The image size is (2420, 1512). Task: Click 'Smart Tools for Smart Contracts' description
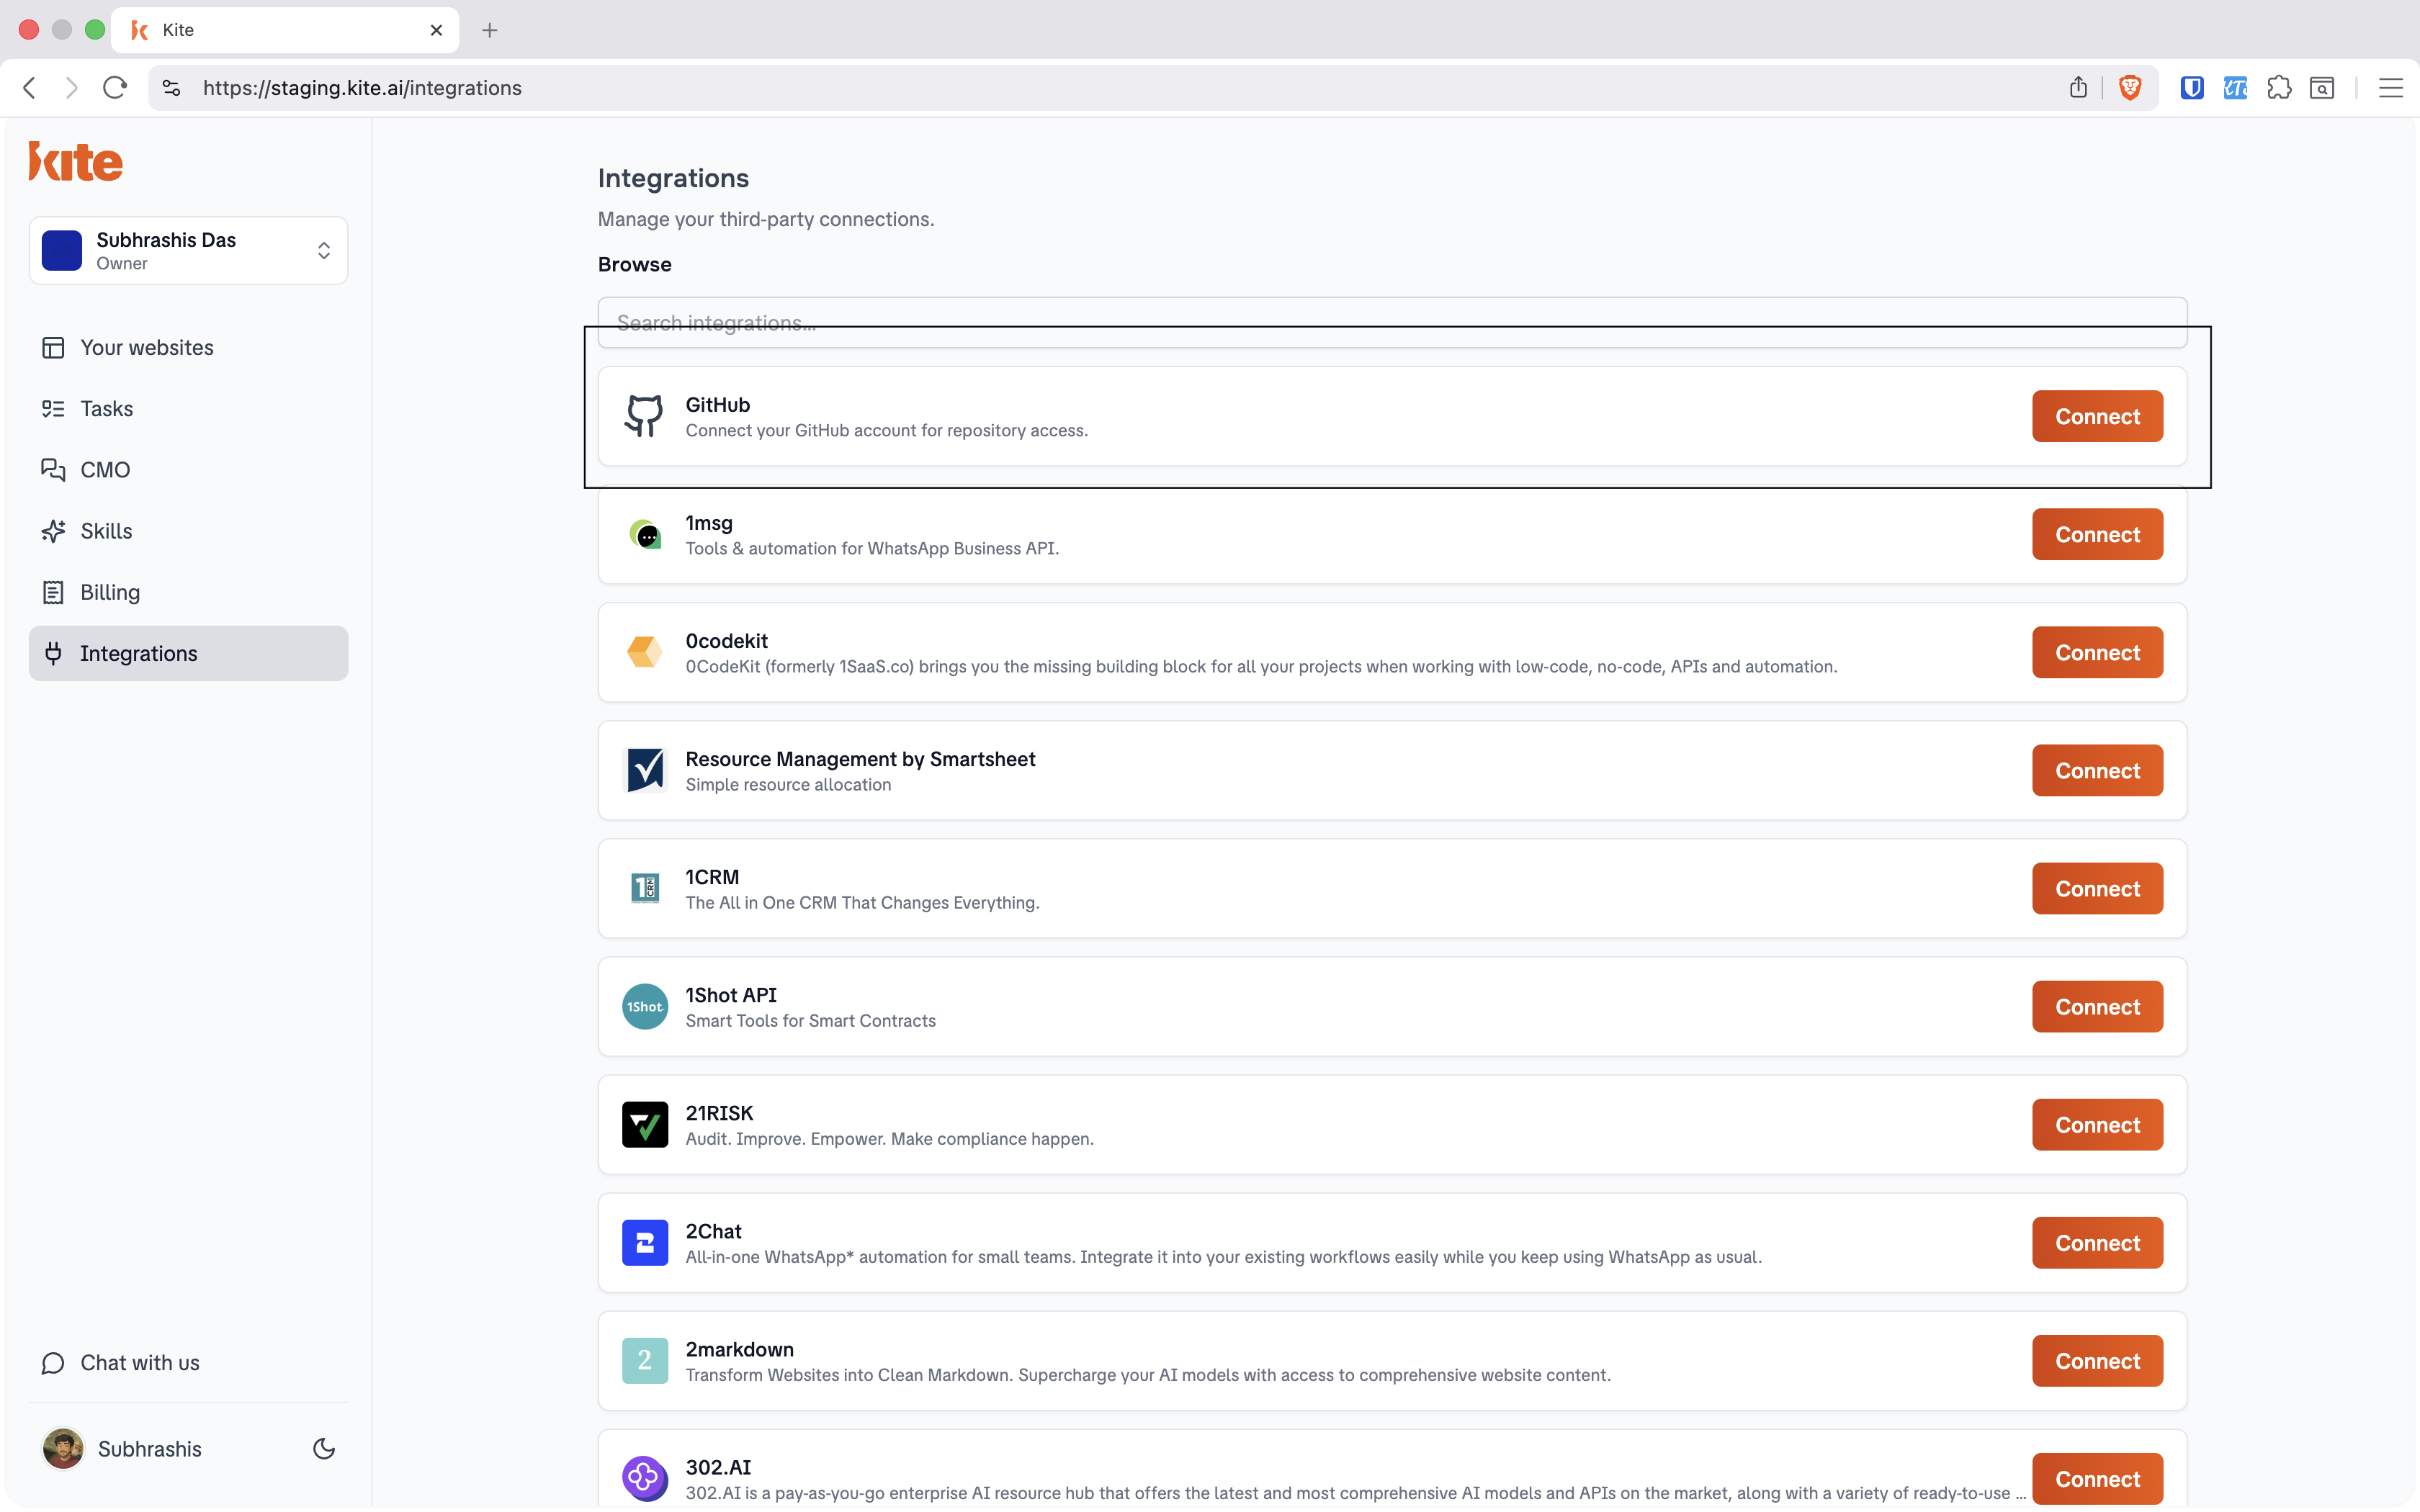811,1020
